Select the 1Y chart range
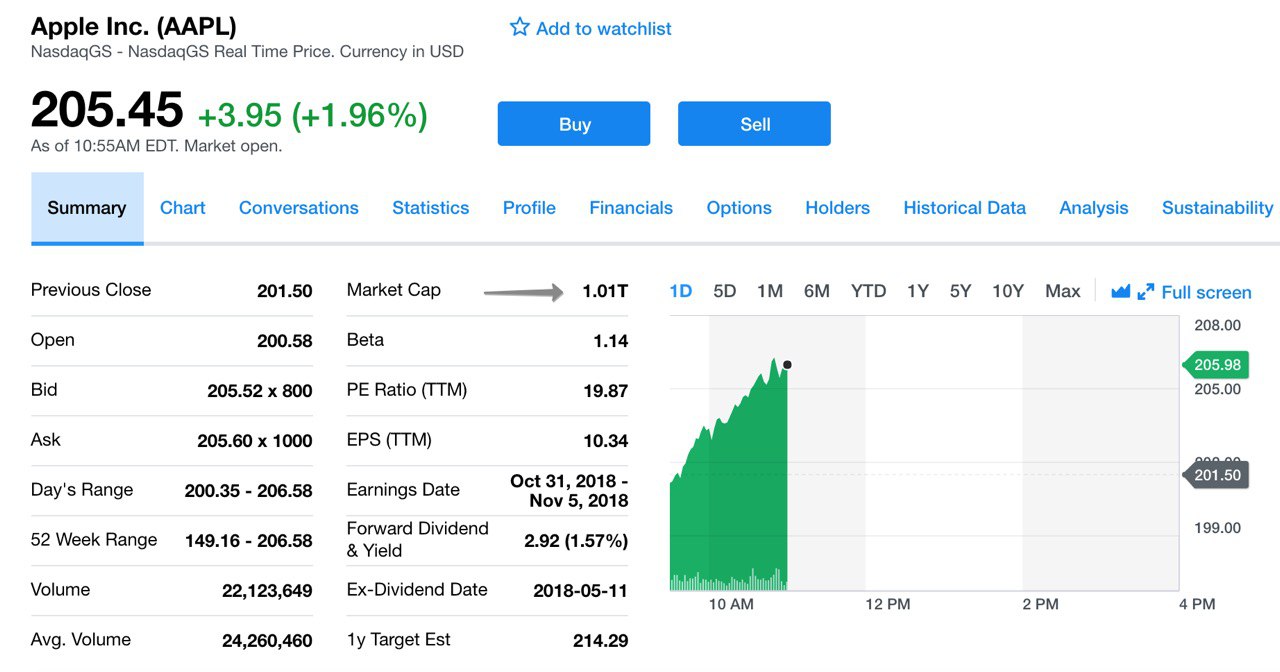The height and width of the screenshot is (672, 1280). (918, 291)
